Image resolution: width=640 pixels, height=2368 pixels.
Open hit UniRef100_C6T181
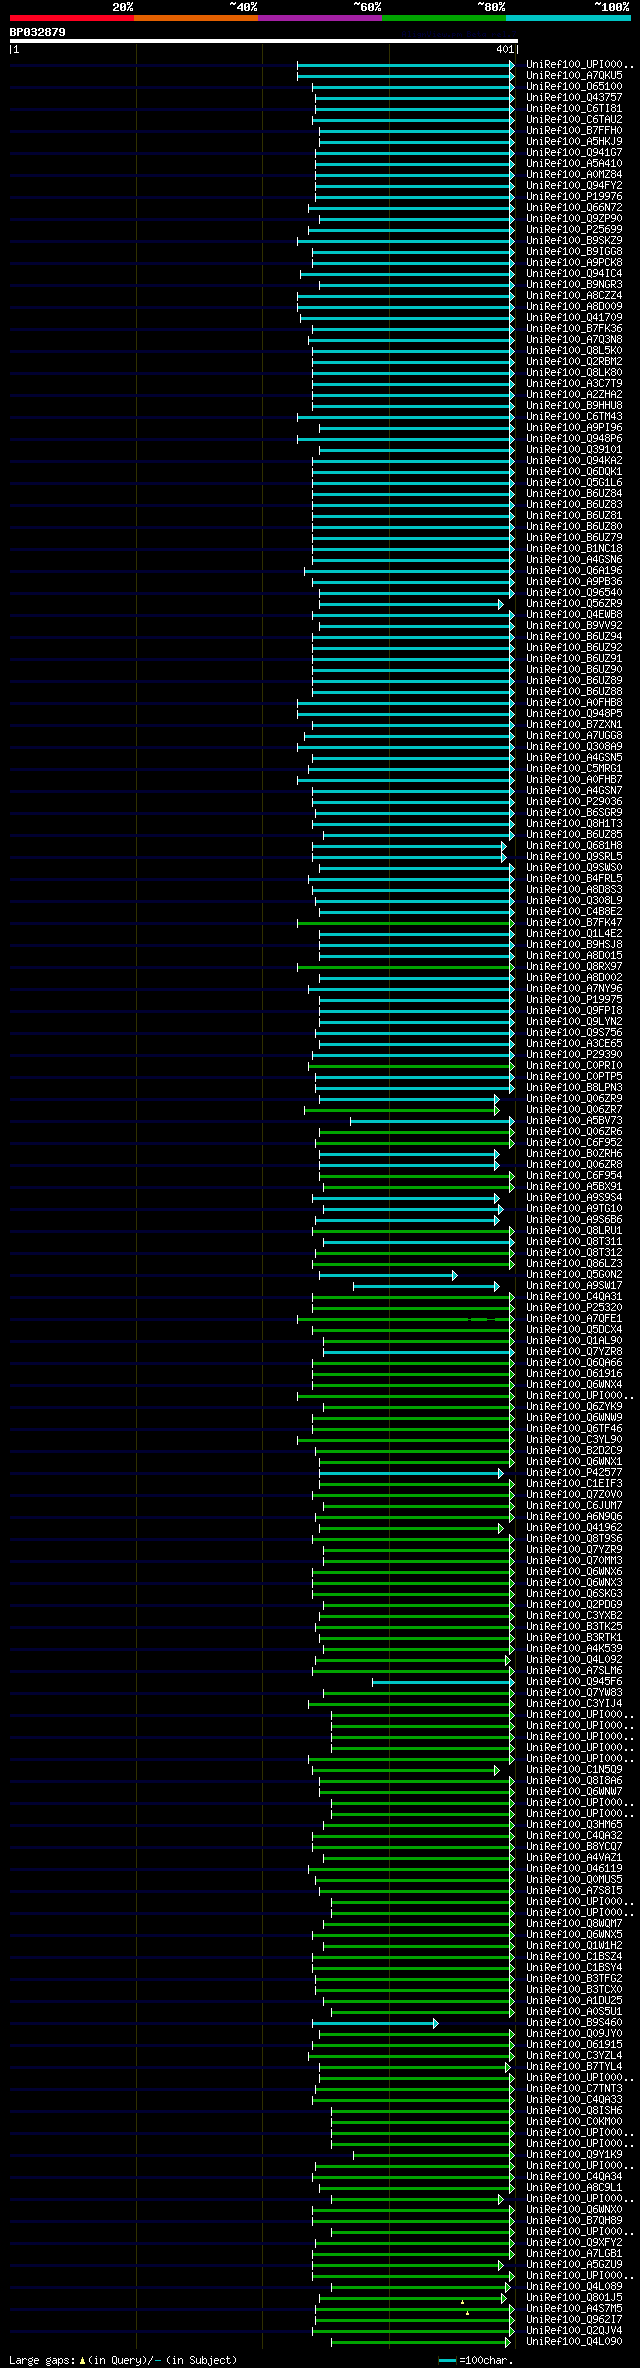(574, 109)
